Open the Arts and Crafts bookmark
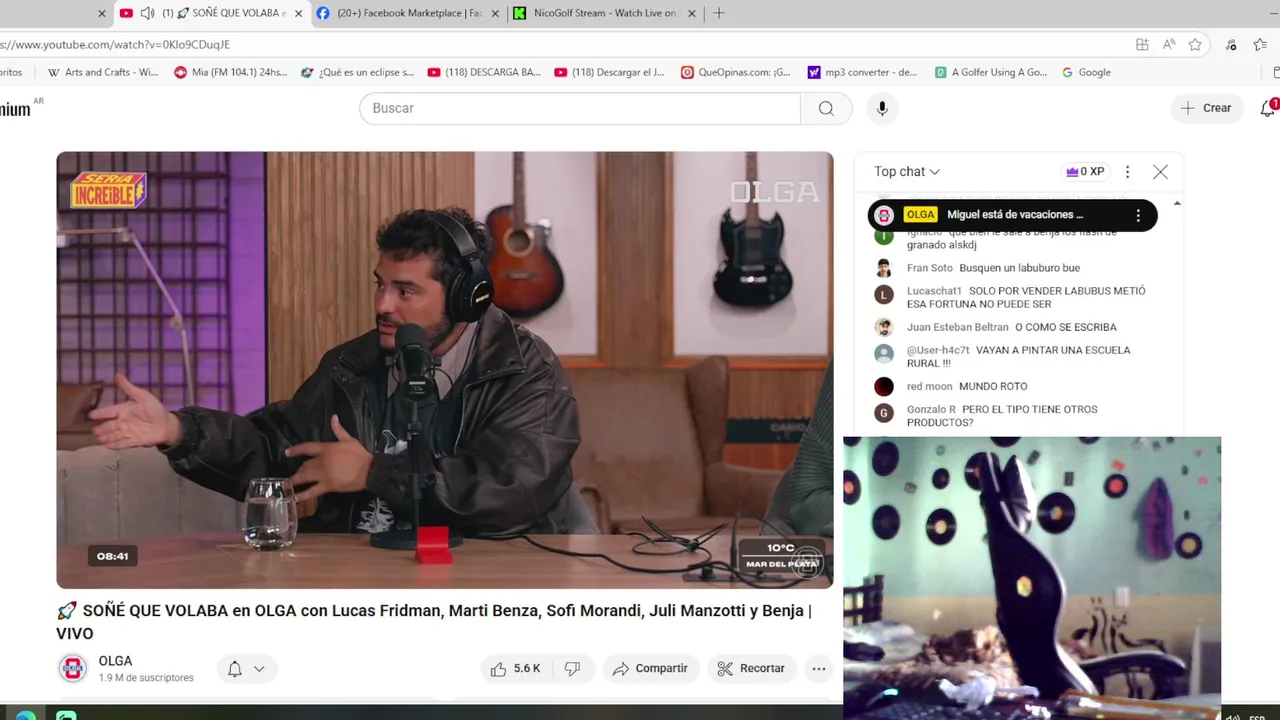 click(x=103, y=72)
